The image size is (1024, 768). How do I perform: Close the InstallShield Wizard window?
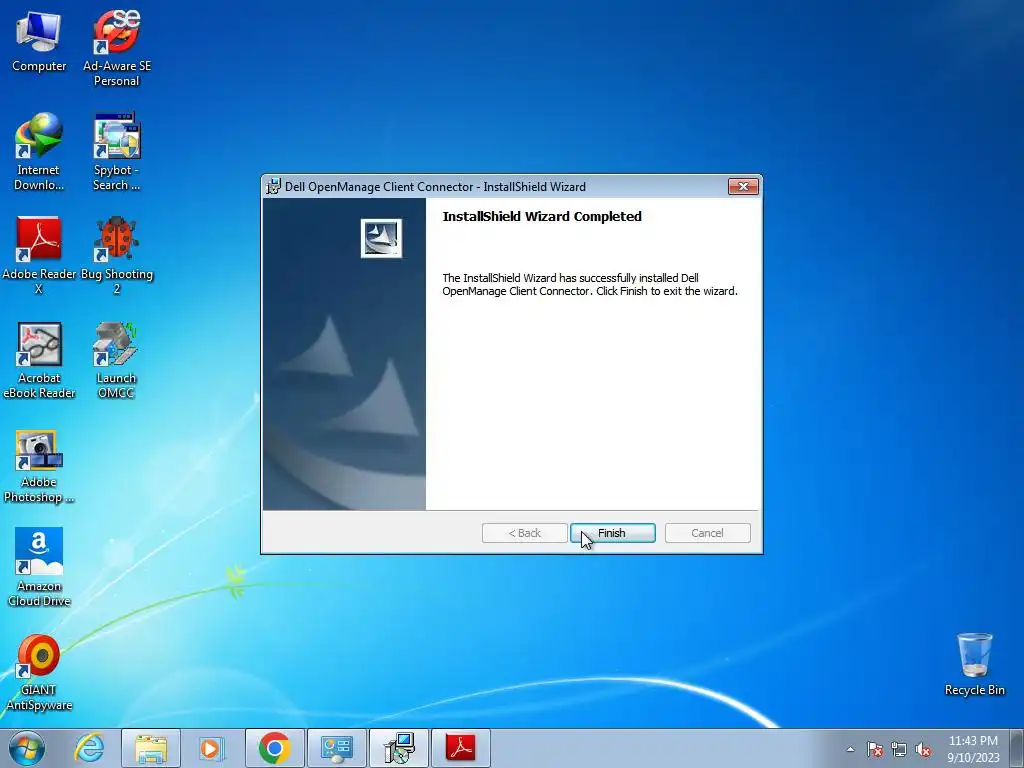tap(743, 186)
